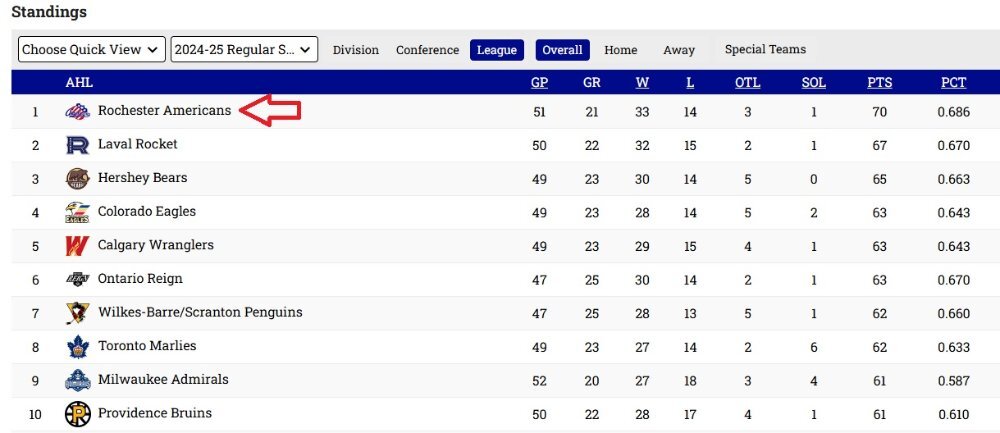This screenshot has width=1000, height=433.
Task: Click the Calgary Wranglers W logo
Action: point(78,246)
